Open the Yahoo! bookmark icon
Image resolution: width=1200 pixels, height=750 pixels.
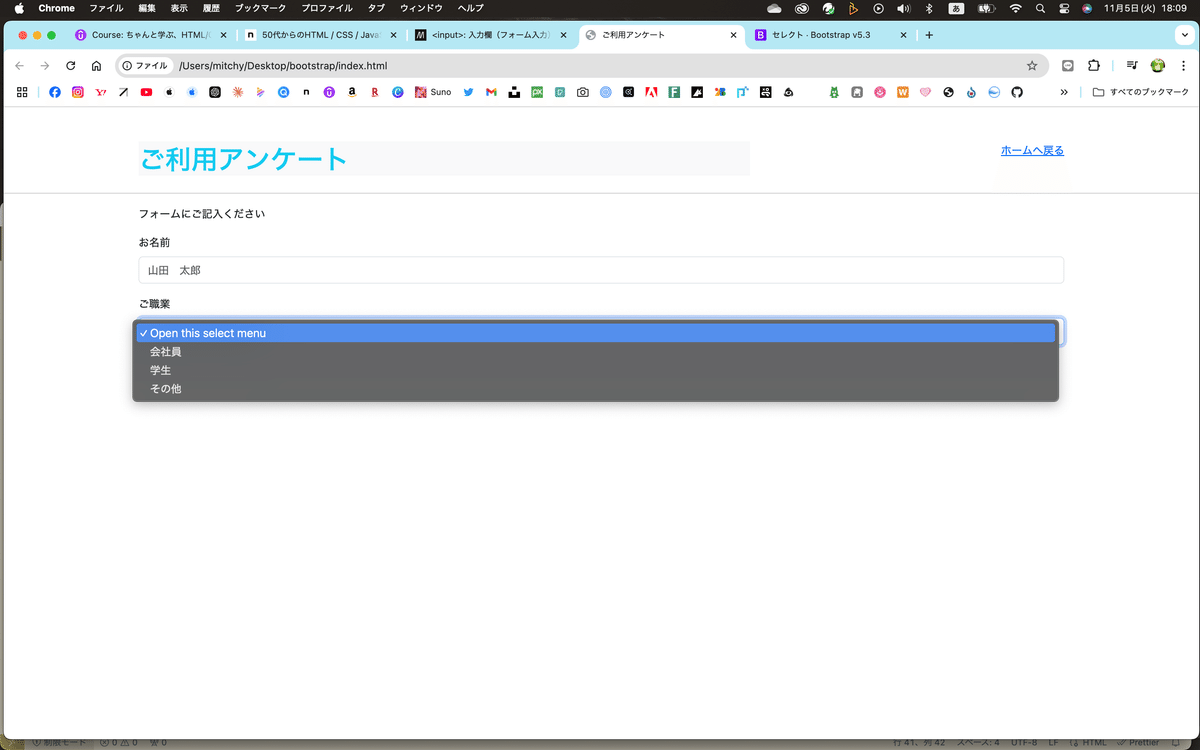pos(100,92)
